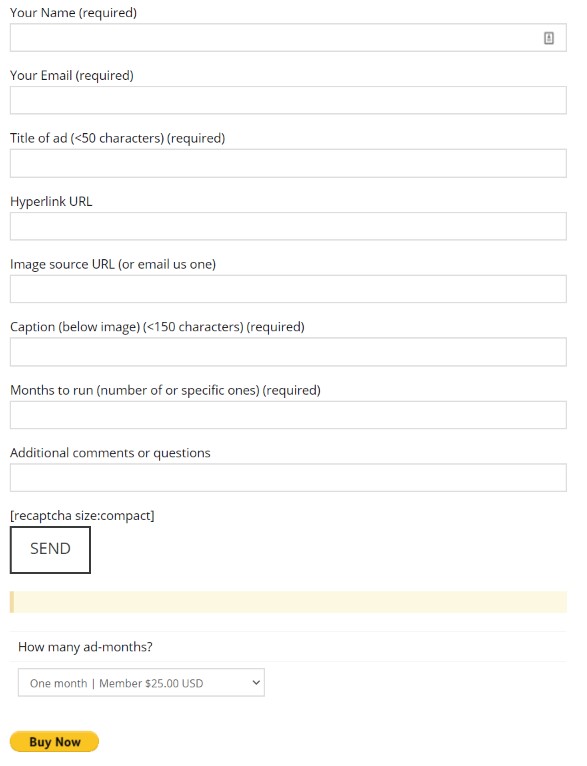Select the Title of ad text field
This screenshot has width=587, height=766.
pos(288,163)
